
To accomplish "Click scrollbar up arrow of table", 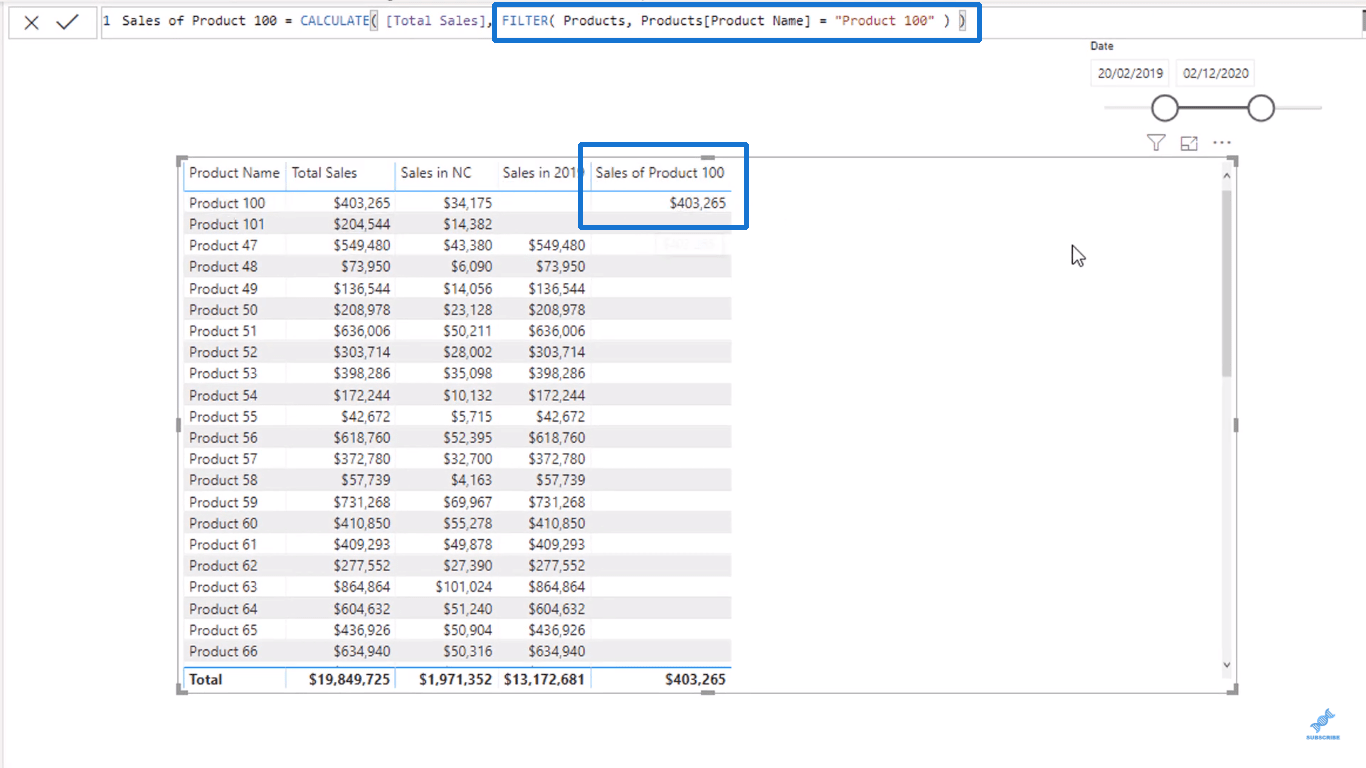I will [x=1227, y=175].
